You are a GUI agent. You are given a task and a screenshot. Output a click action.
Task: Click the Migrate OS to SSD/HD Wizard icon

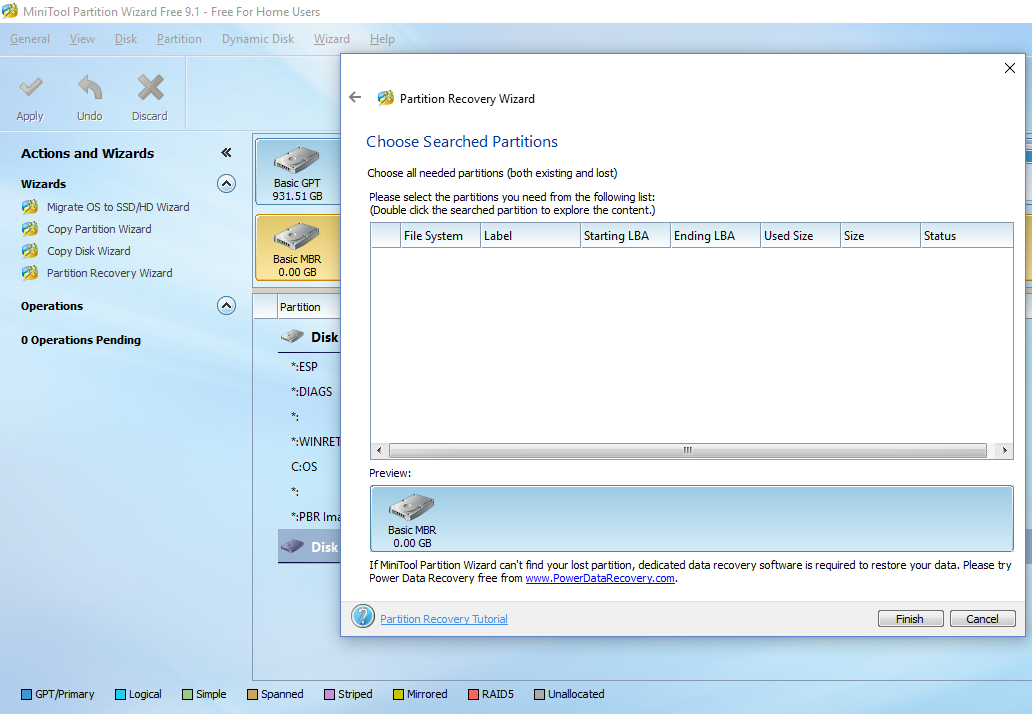30,207
